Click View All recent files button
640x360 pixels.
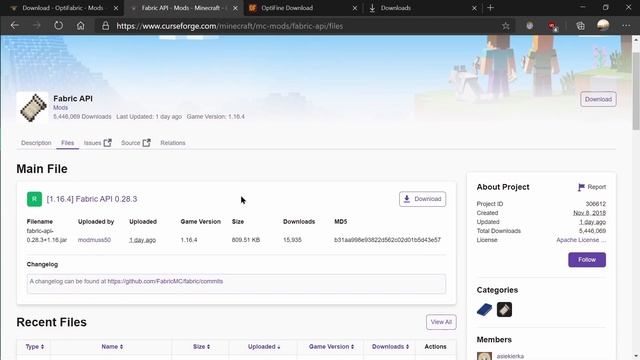pyautogui.click(x=441, y=322)
